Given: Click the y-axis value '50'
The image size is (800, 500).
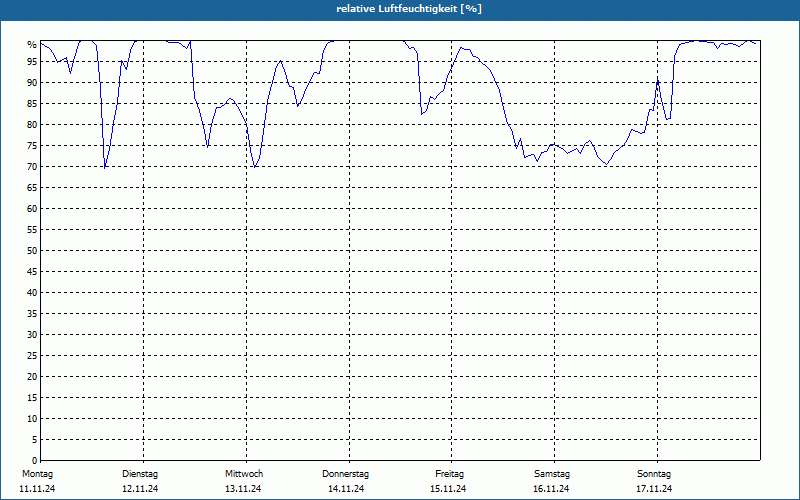Looking at the screenshot, I should pyautogui.click(x=32, y=251).
